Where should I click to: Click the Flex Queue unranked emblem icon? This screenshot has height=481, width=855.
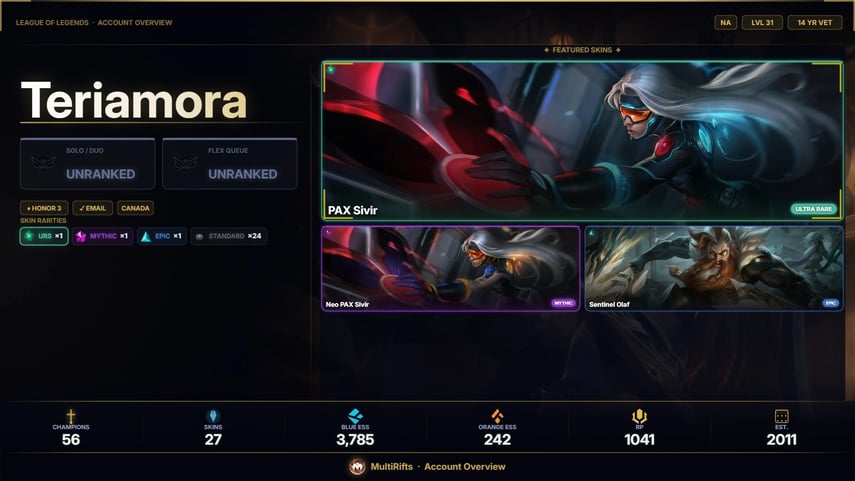[185, 163]
